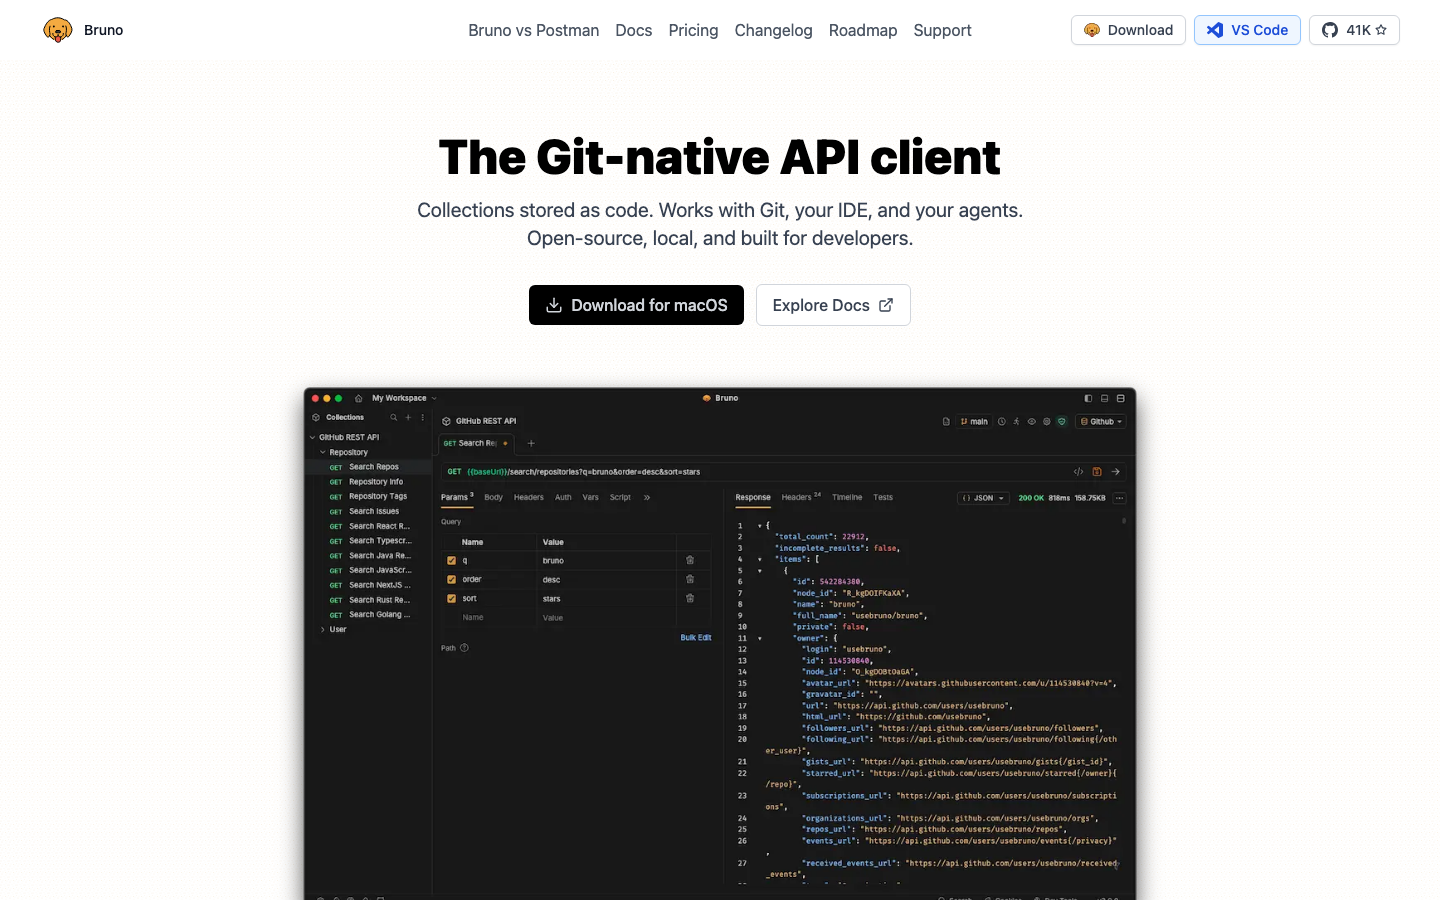
Task: Click the Bruno dog logo in header
Action: coord(58,30)
